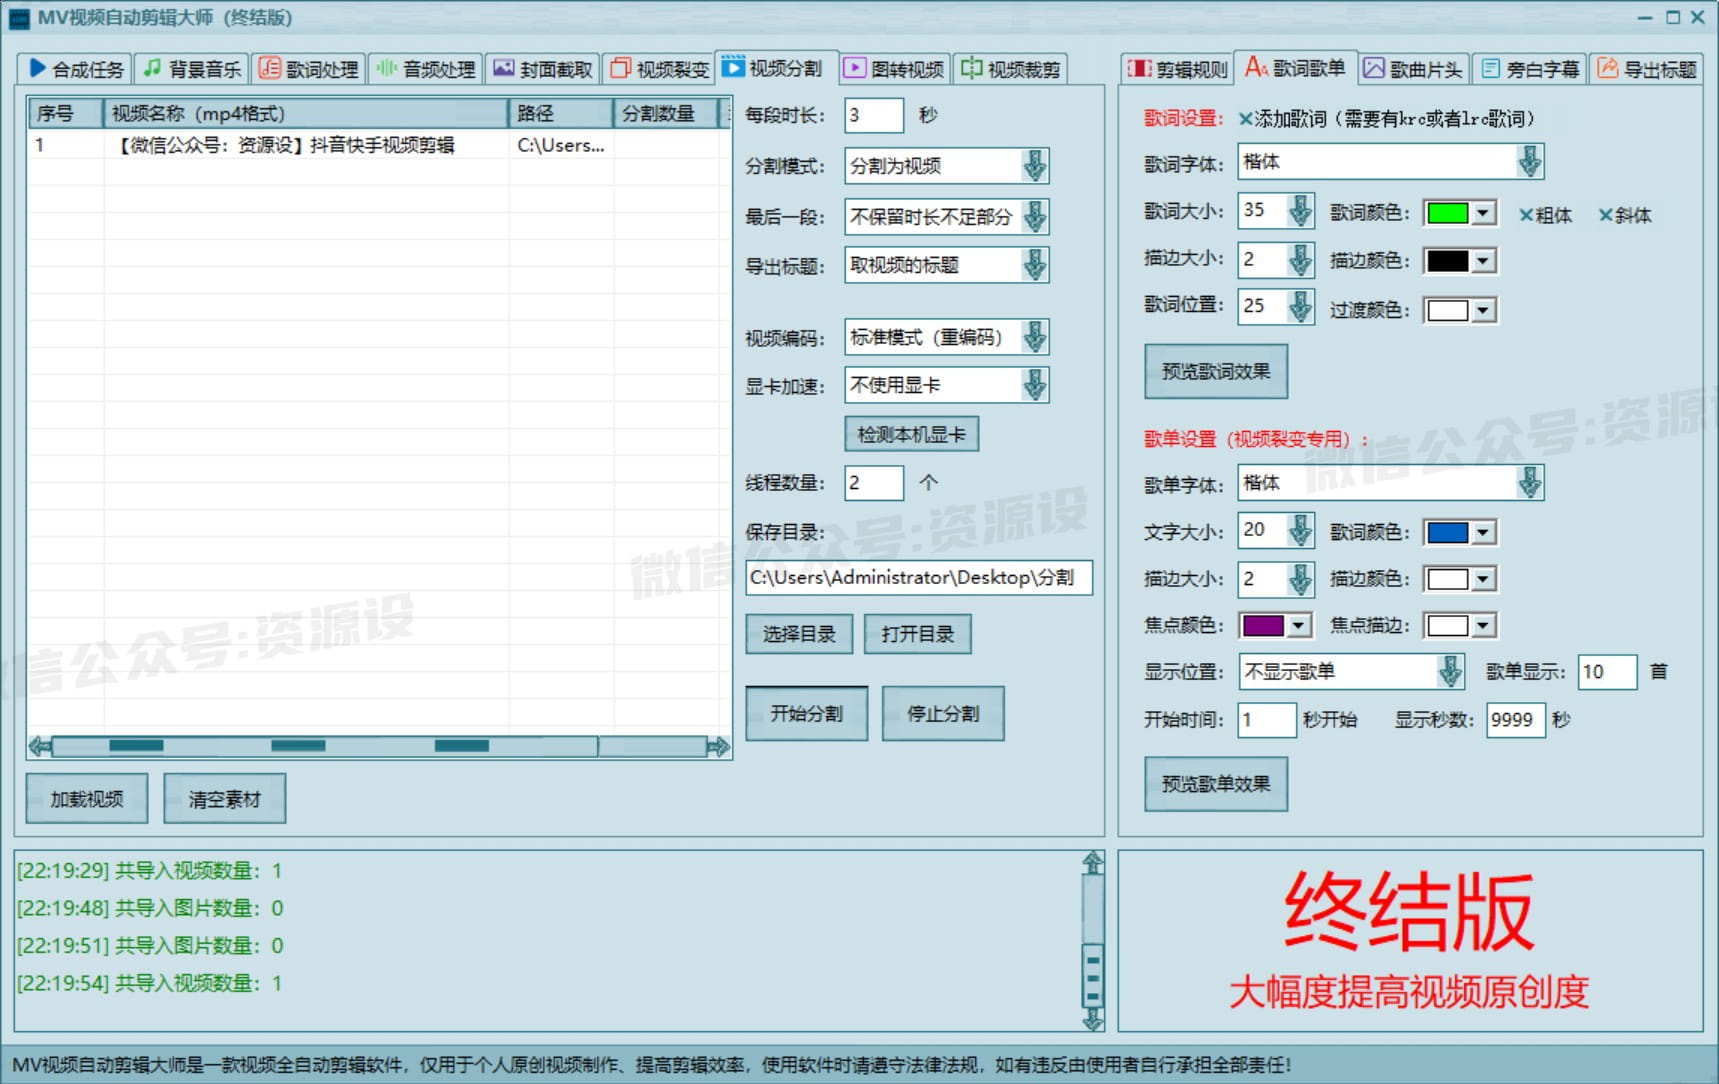This screenshot has height=1084, width=1719.
Task: Enable the 添加歌词 checkbox
Action: (1246, 119)
